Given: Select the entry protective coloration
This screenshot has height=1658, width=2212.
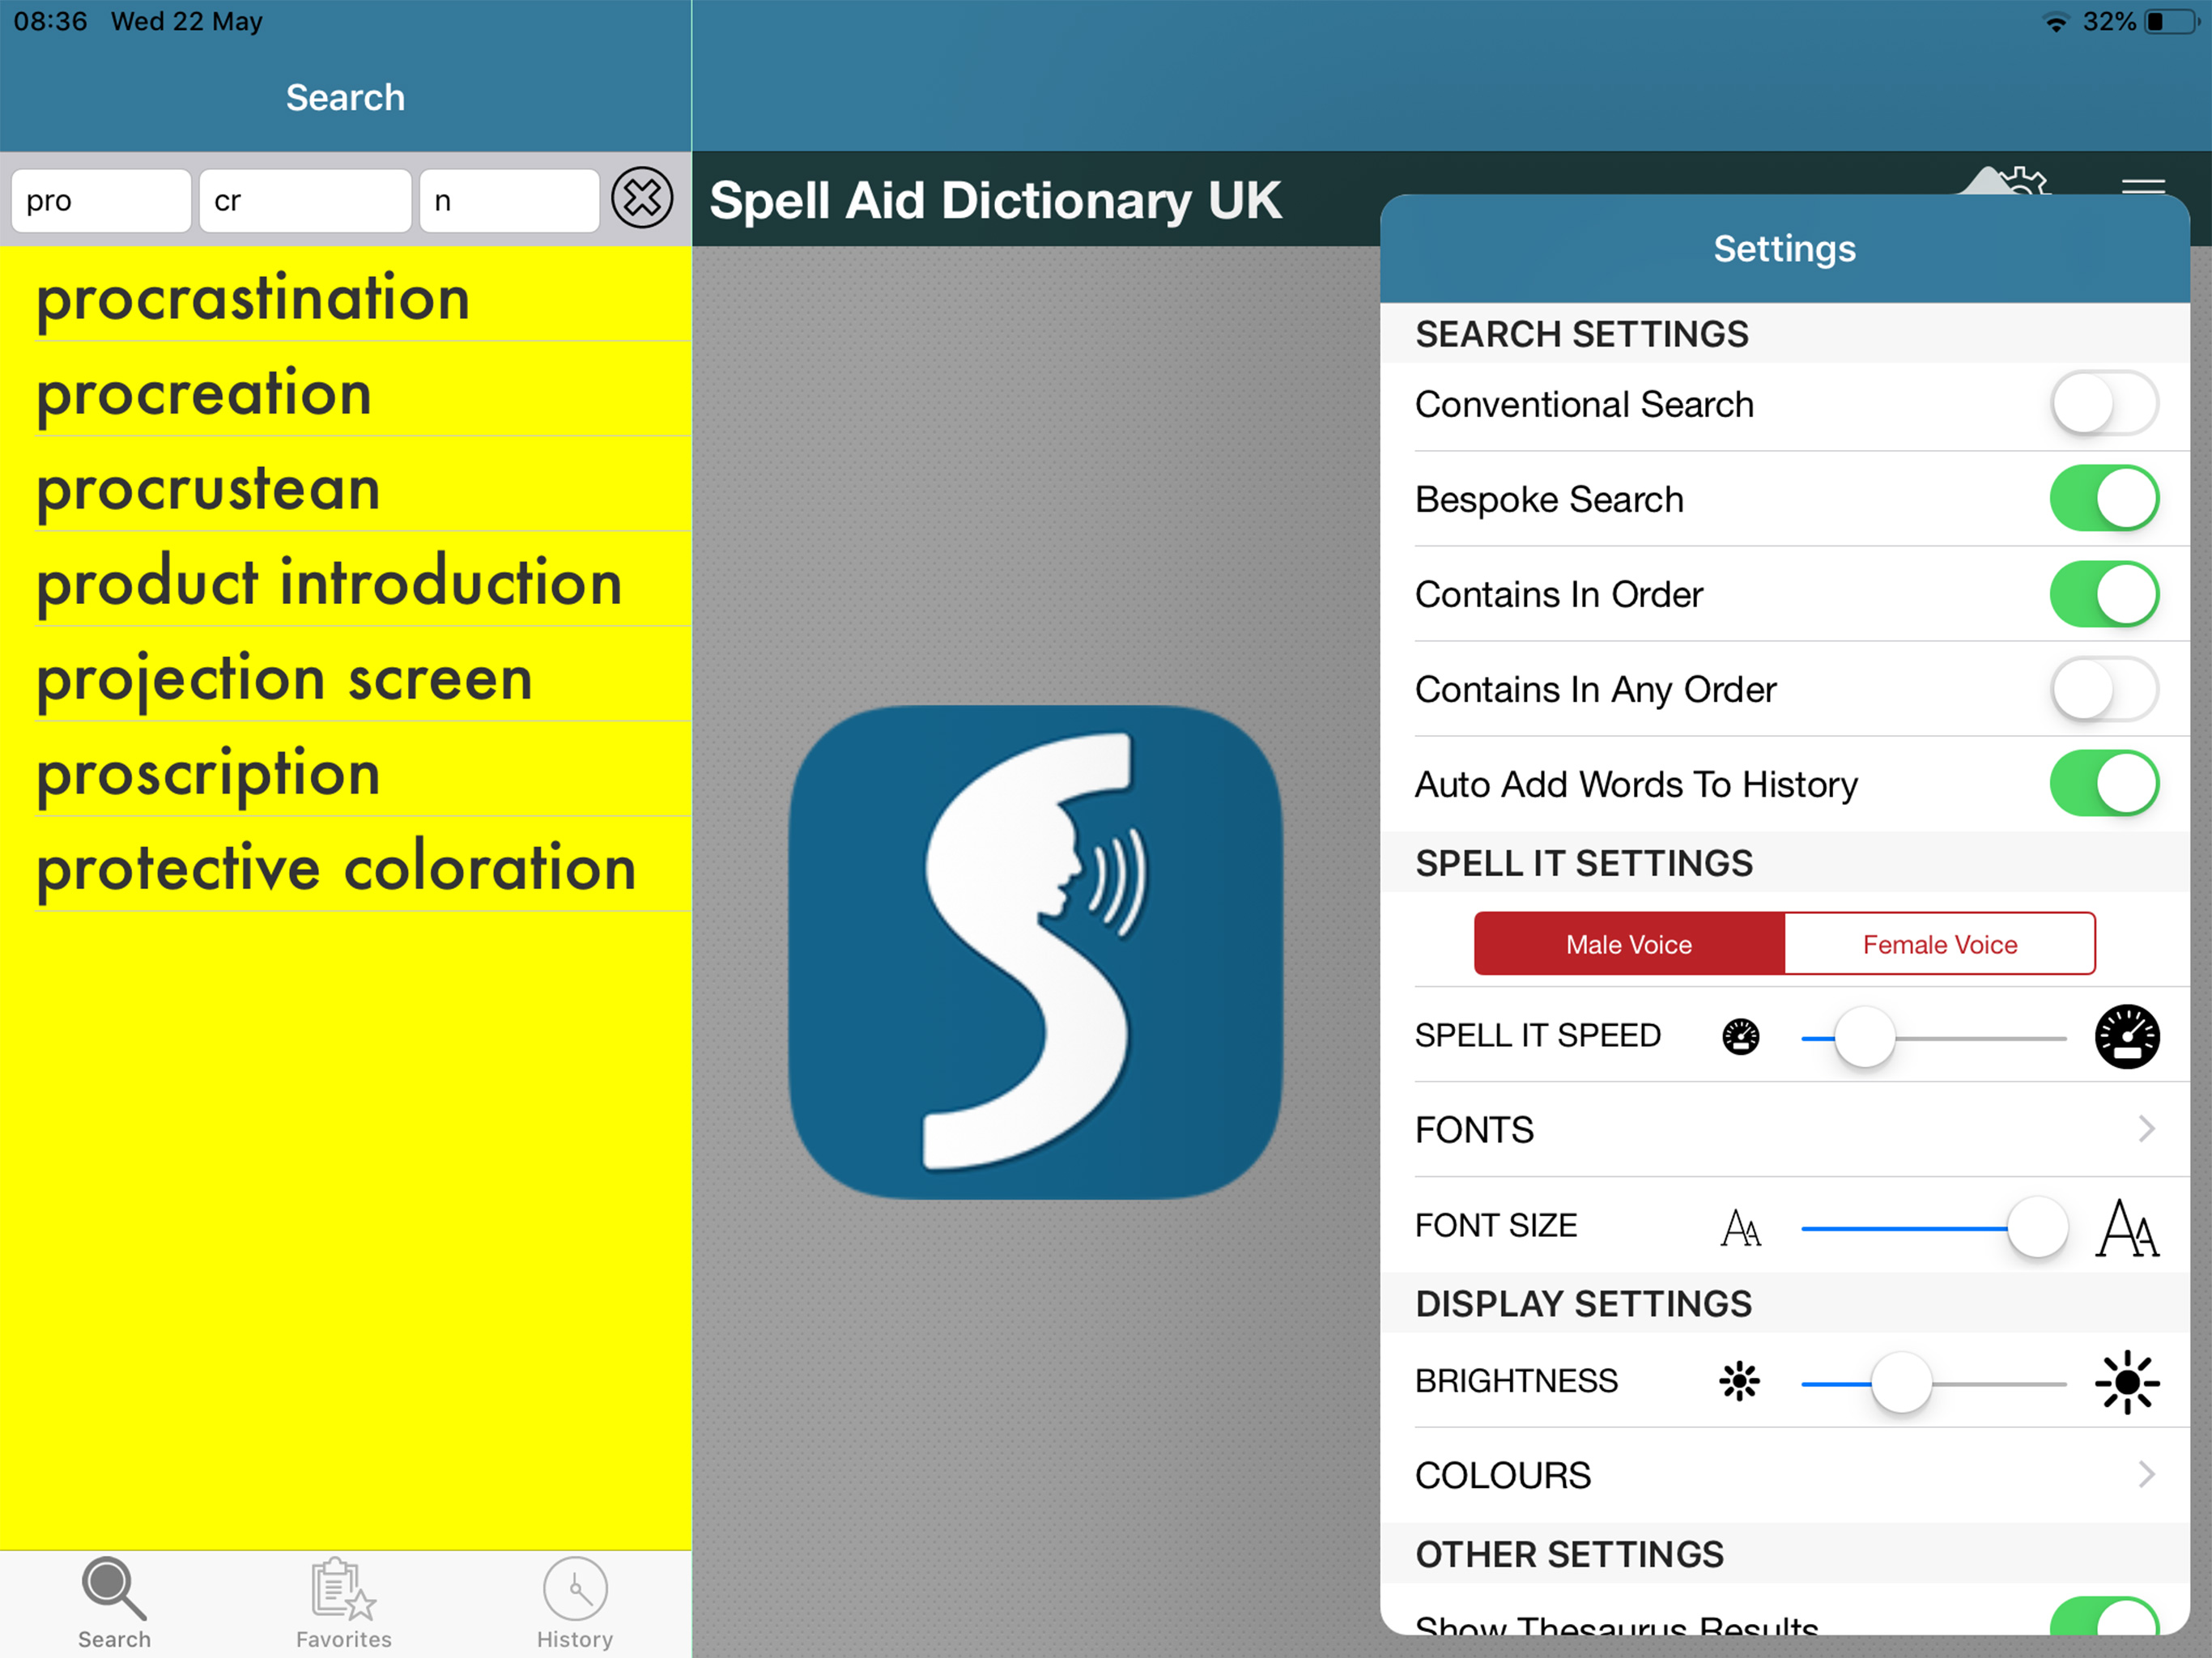Looking at the screenshot, I should pyautogui.click(x=346, y=864).
